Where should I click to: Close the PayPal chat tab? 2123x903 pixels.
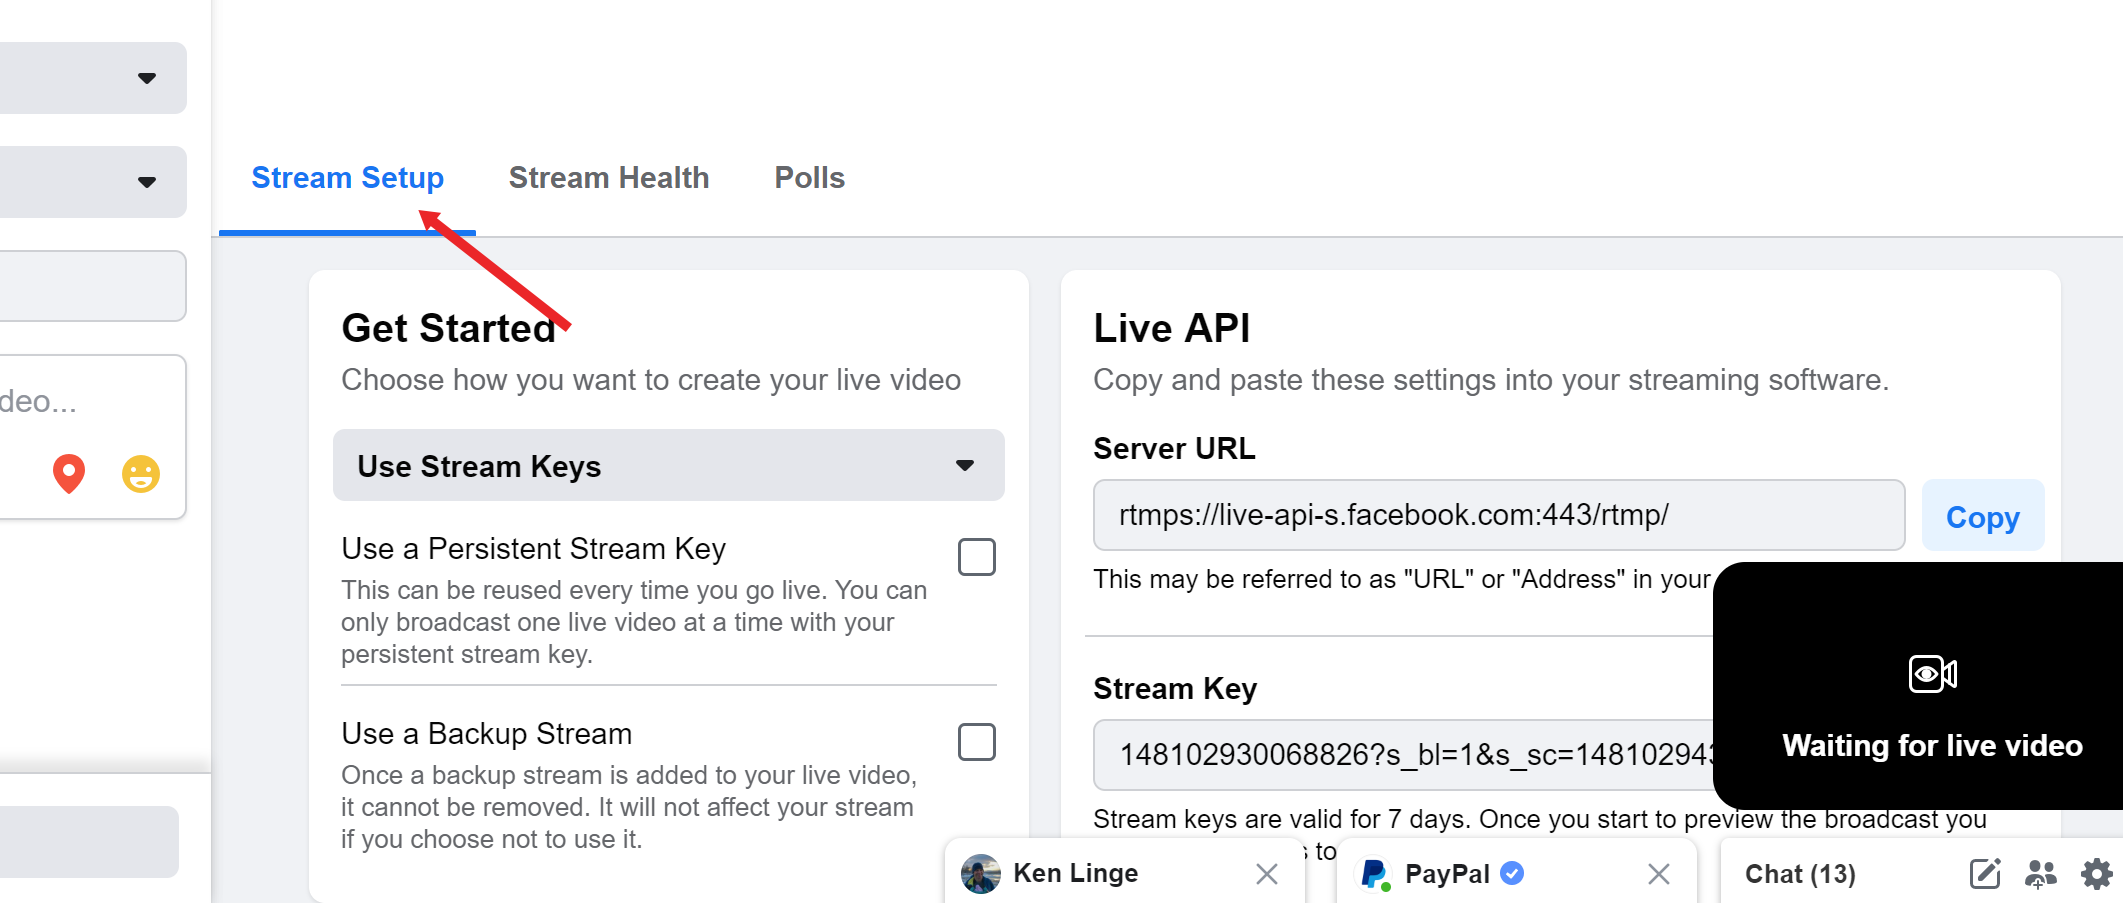click(x=1659, y=874)
